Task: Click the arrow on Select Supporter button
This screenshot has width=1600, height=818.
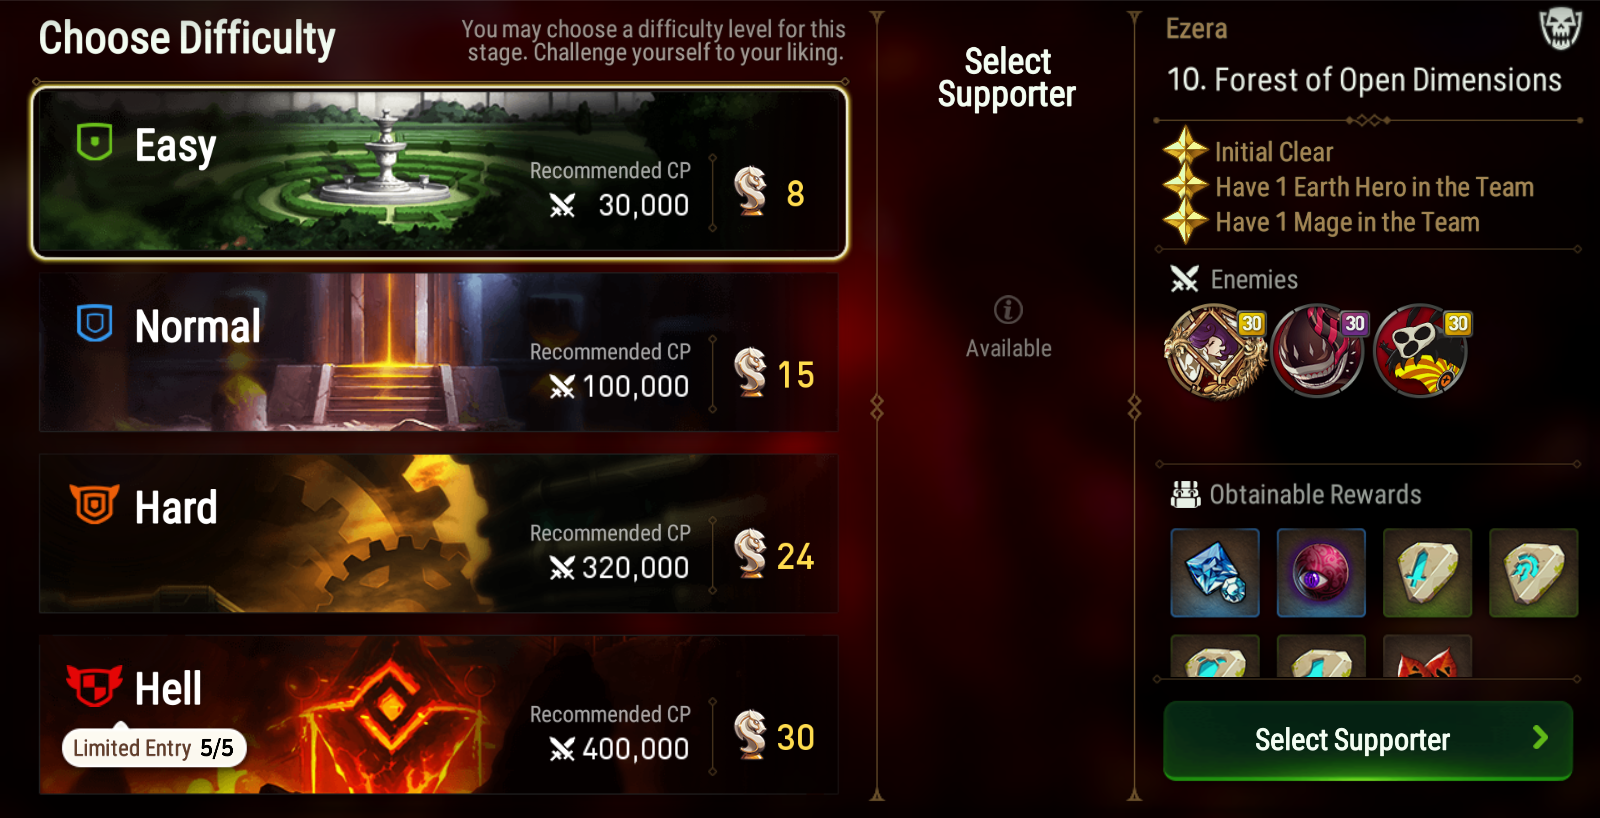Action: coord(1540,738)
